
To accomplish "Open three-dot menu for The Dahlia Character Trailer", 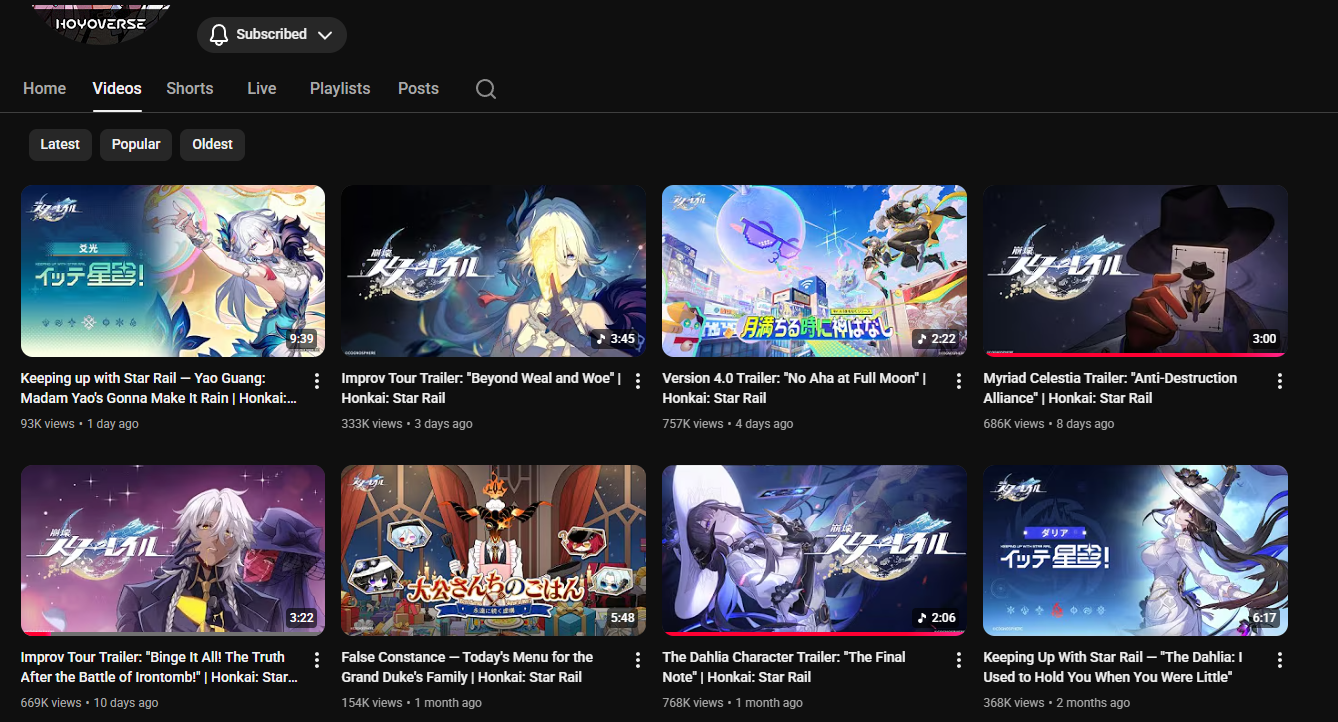I will click(x=959, y=660).
